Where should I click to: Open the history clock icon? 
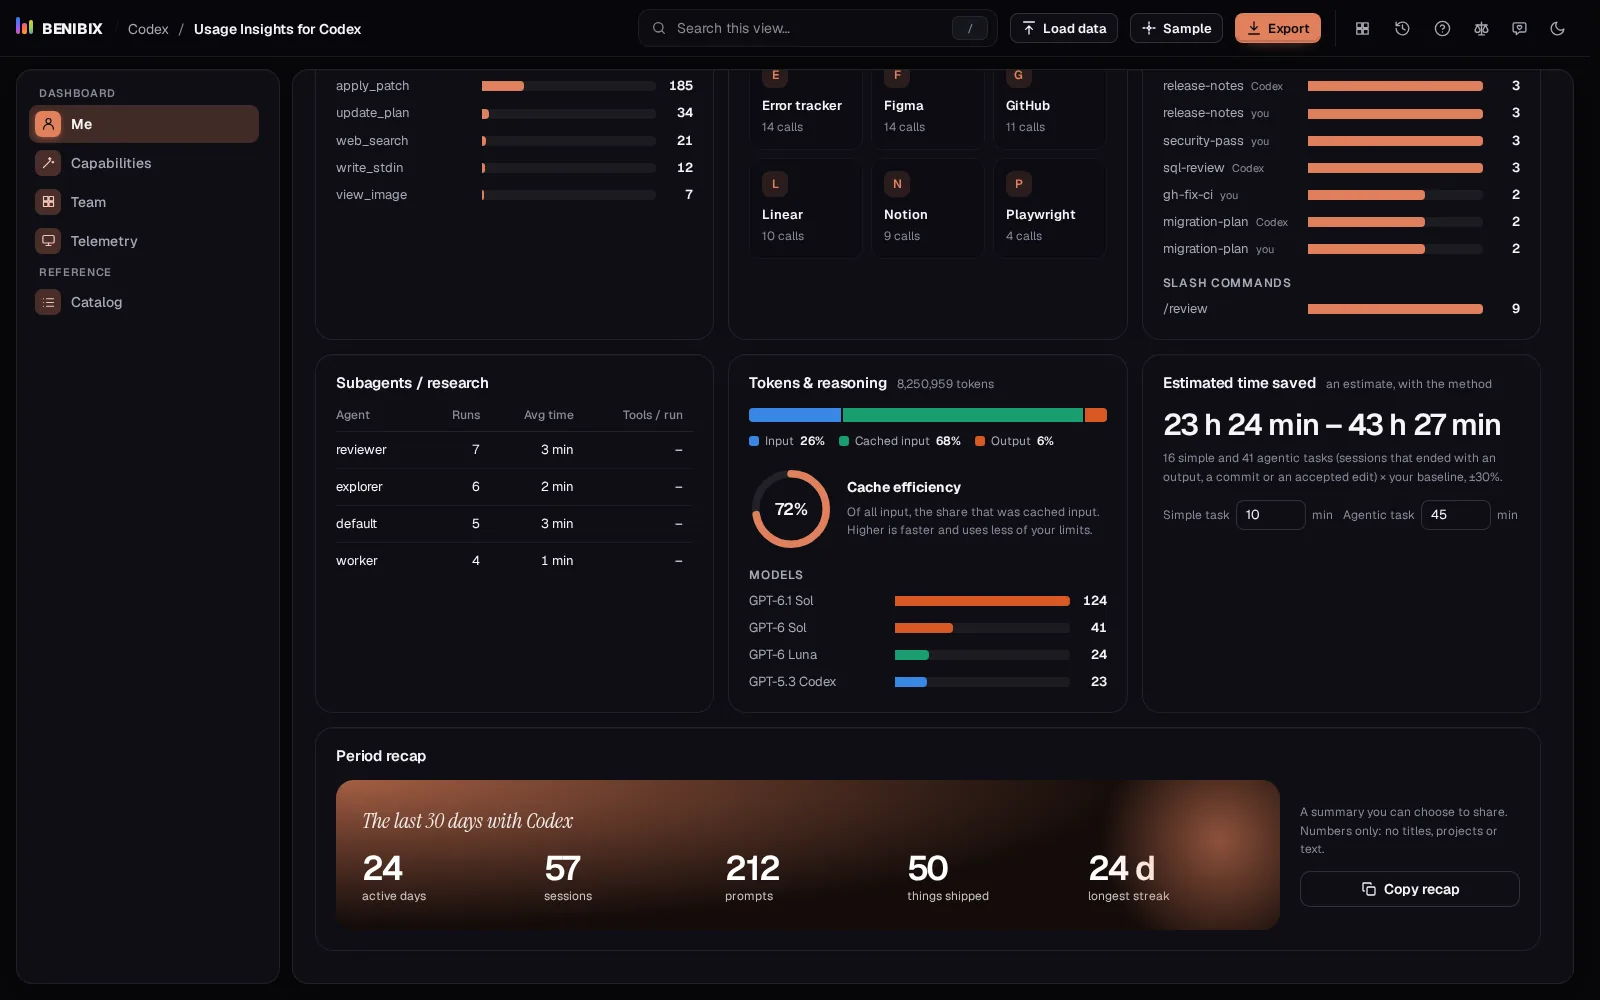pos(1402,28)
